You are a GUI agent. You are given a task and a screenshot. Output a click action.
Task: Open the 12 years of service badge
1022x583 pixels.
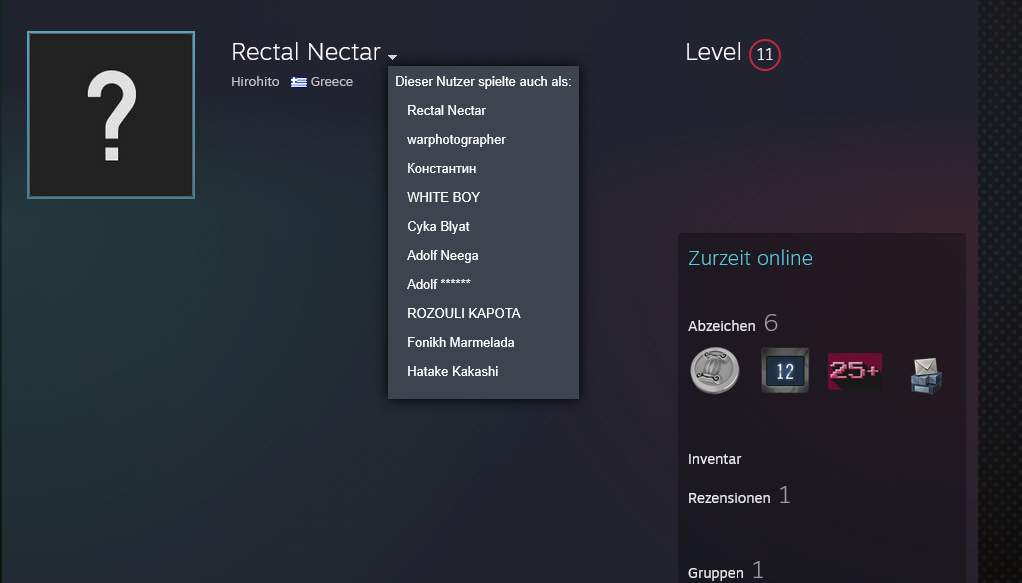[785, 371]
